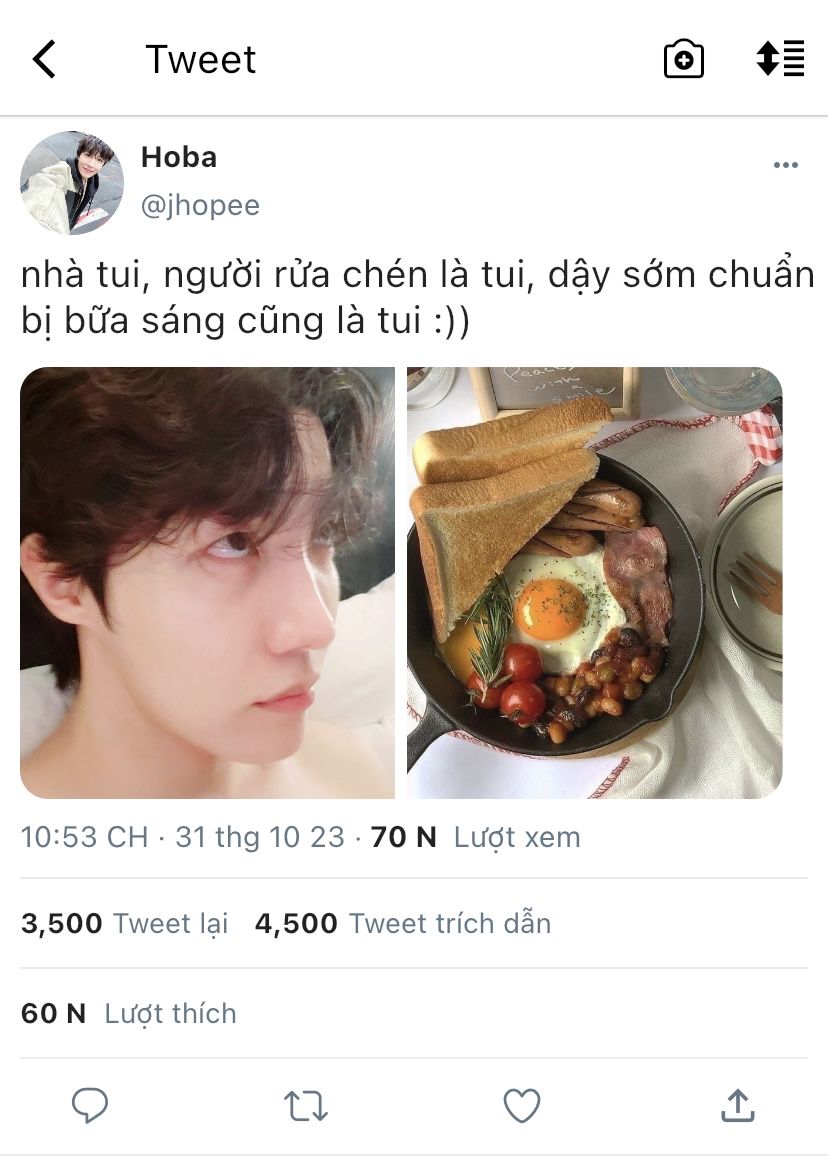Tap the 10:53 CH timestamp
Viewport: 828px width, 1166px height.
click(x=84, y=837)
